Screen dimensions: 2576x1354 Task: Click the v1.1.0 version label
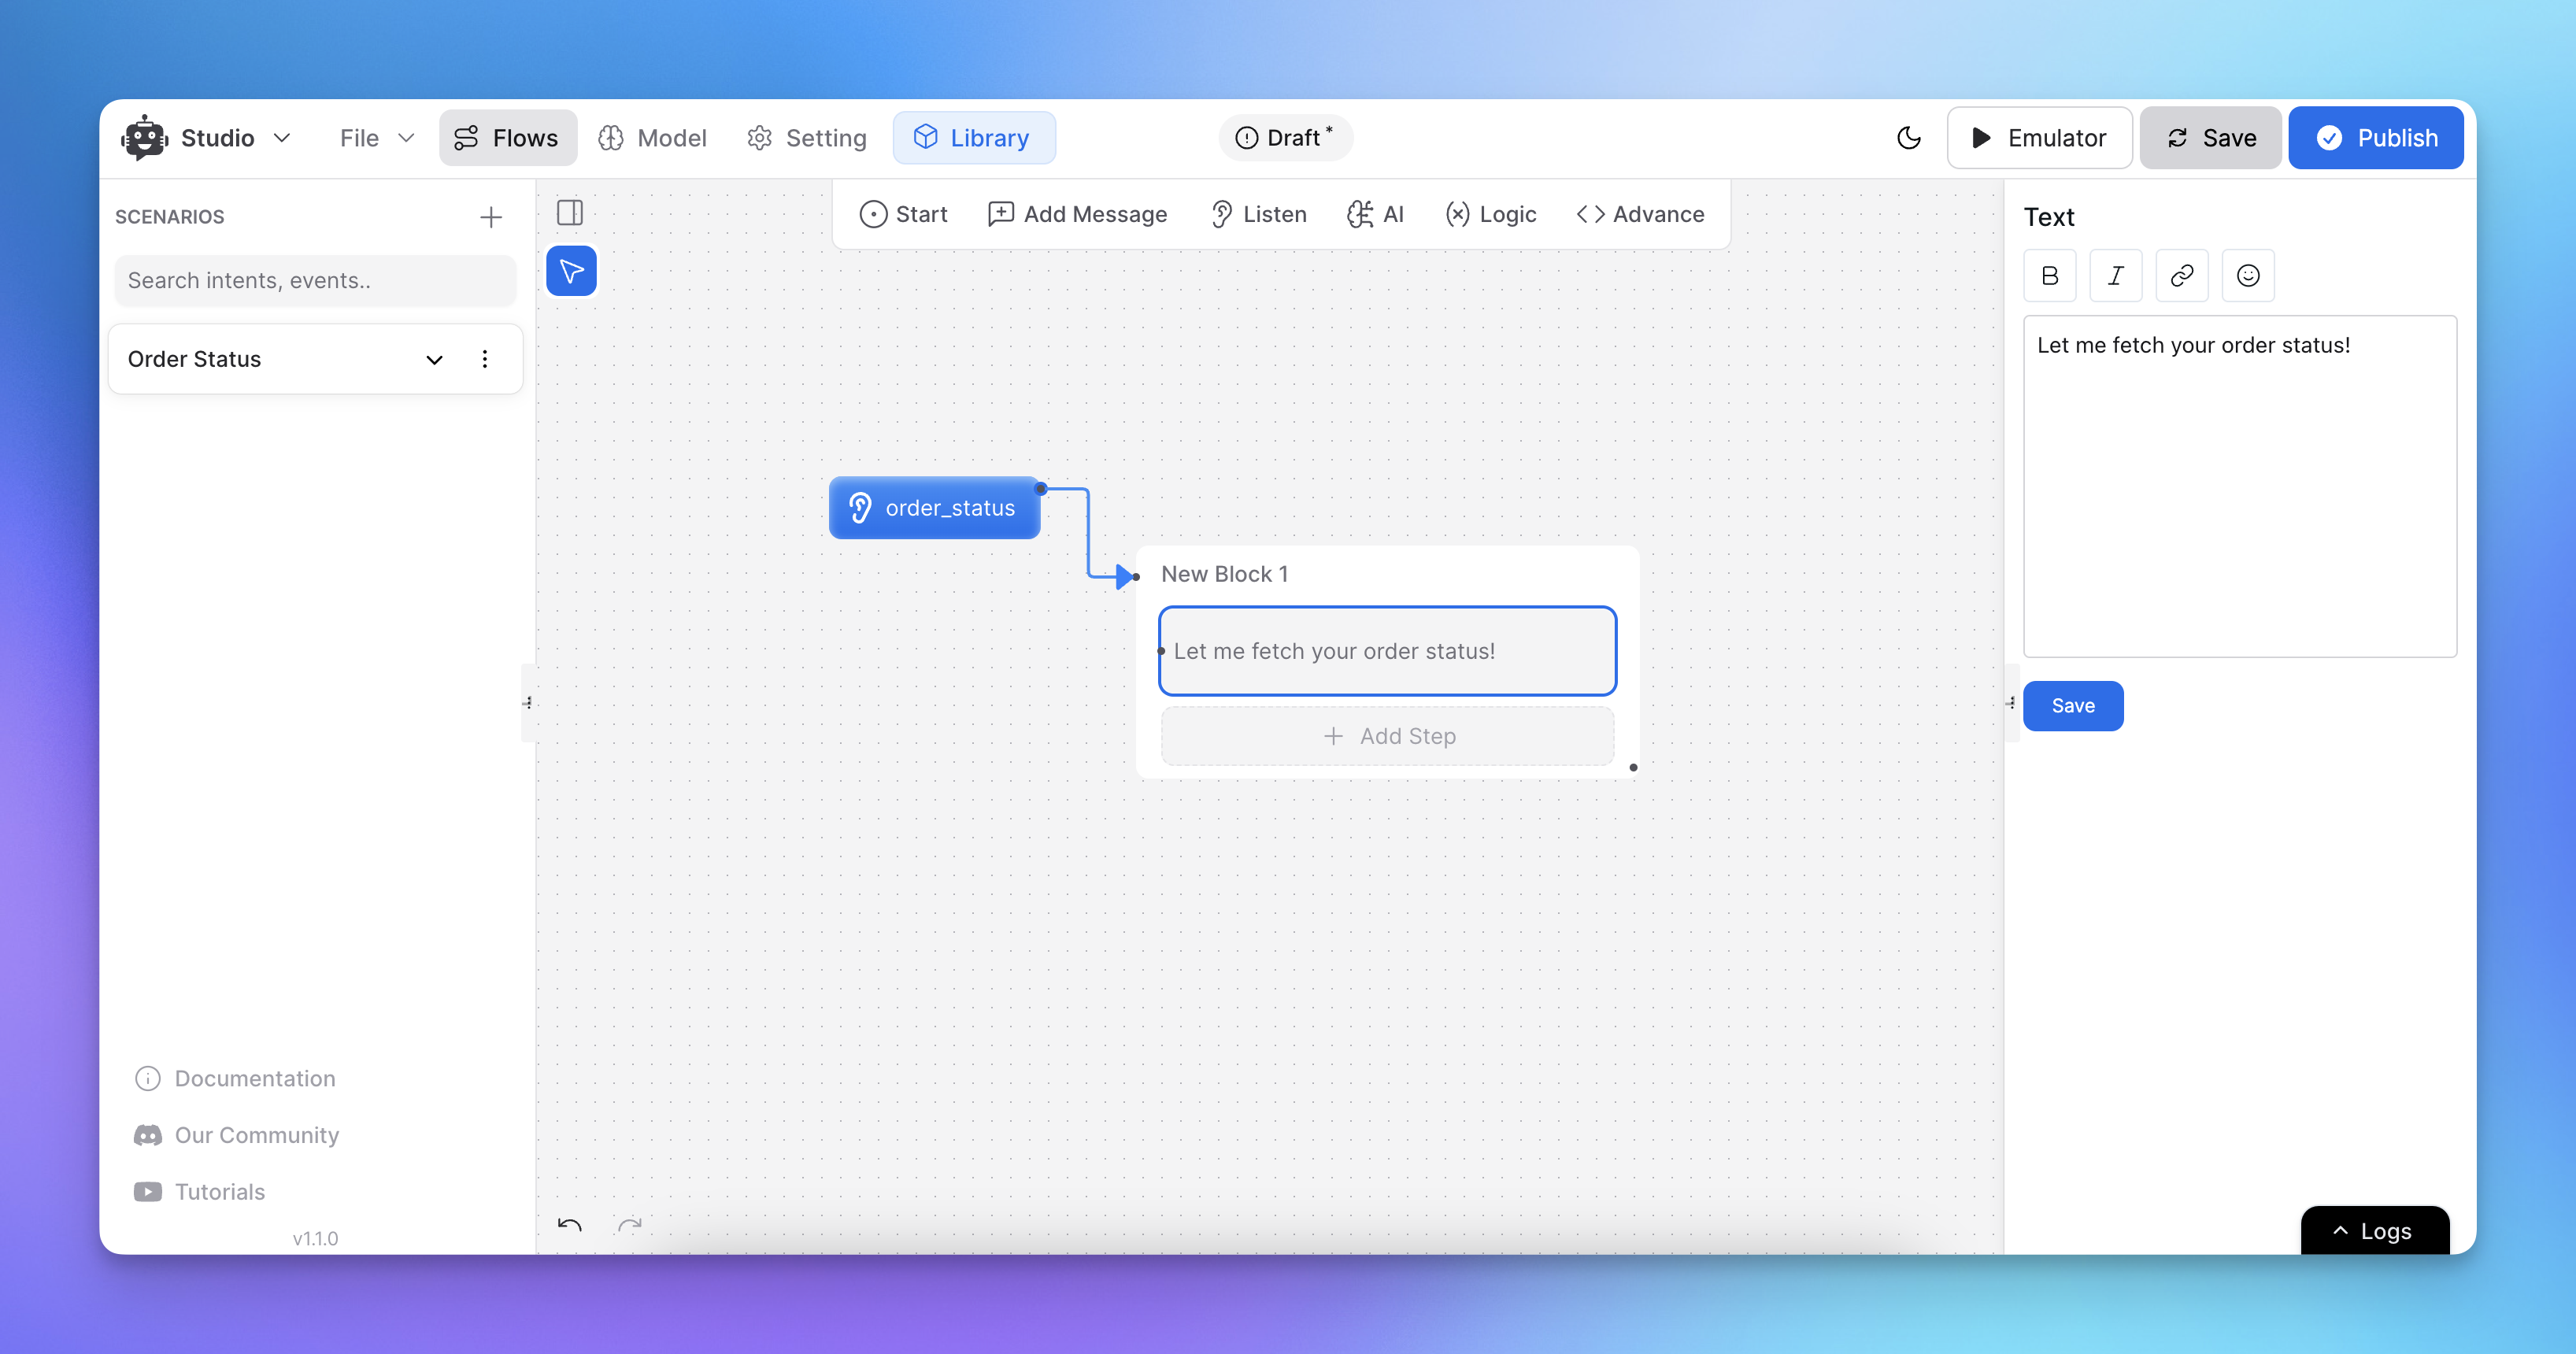[315, 1239]
